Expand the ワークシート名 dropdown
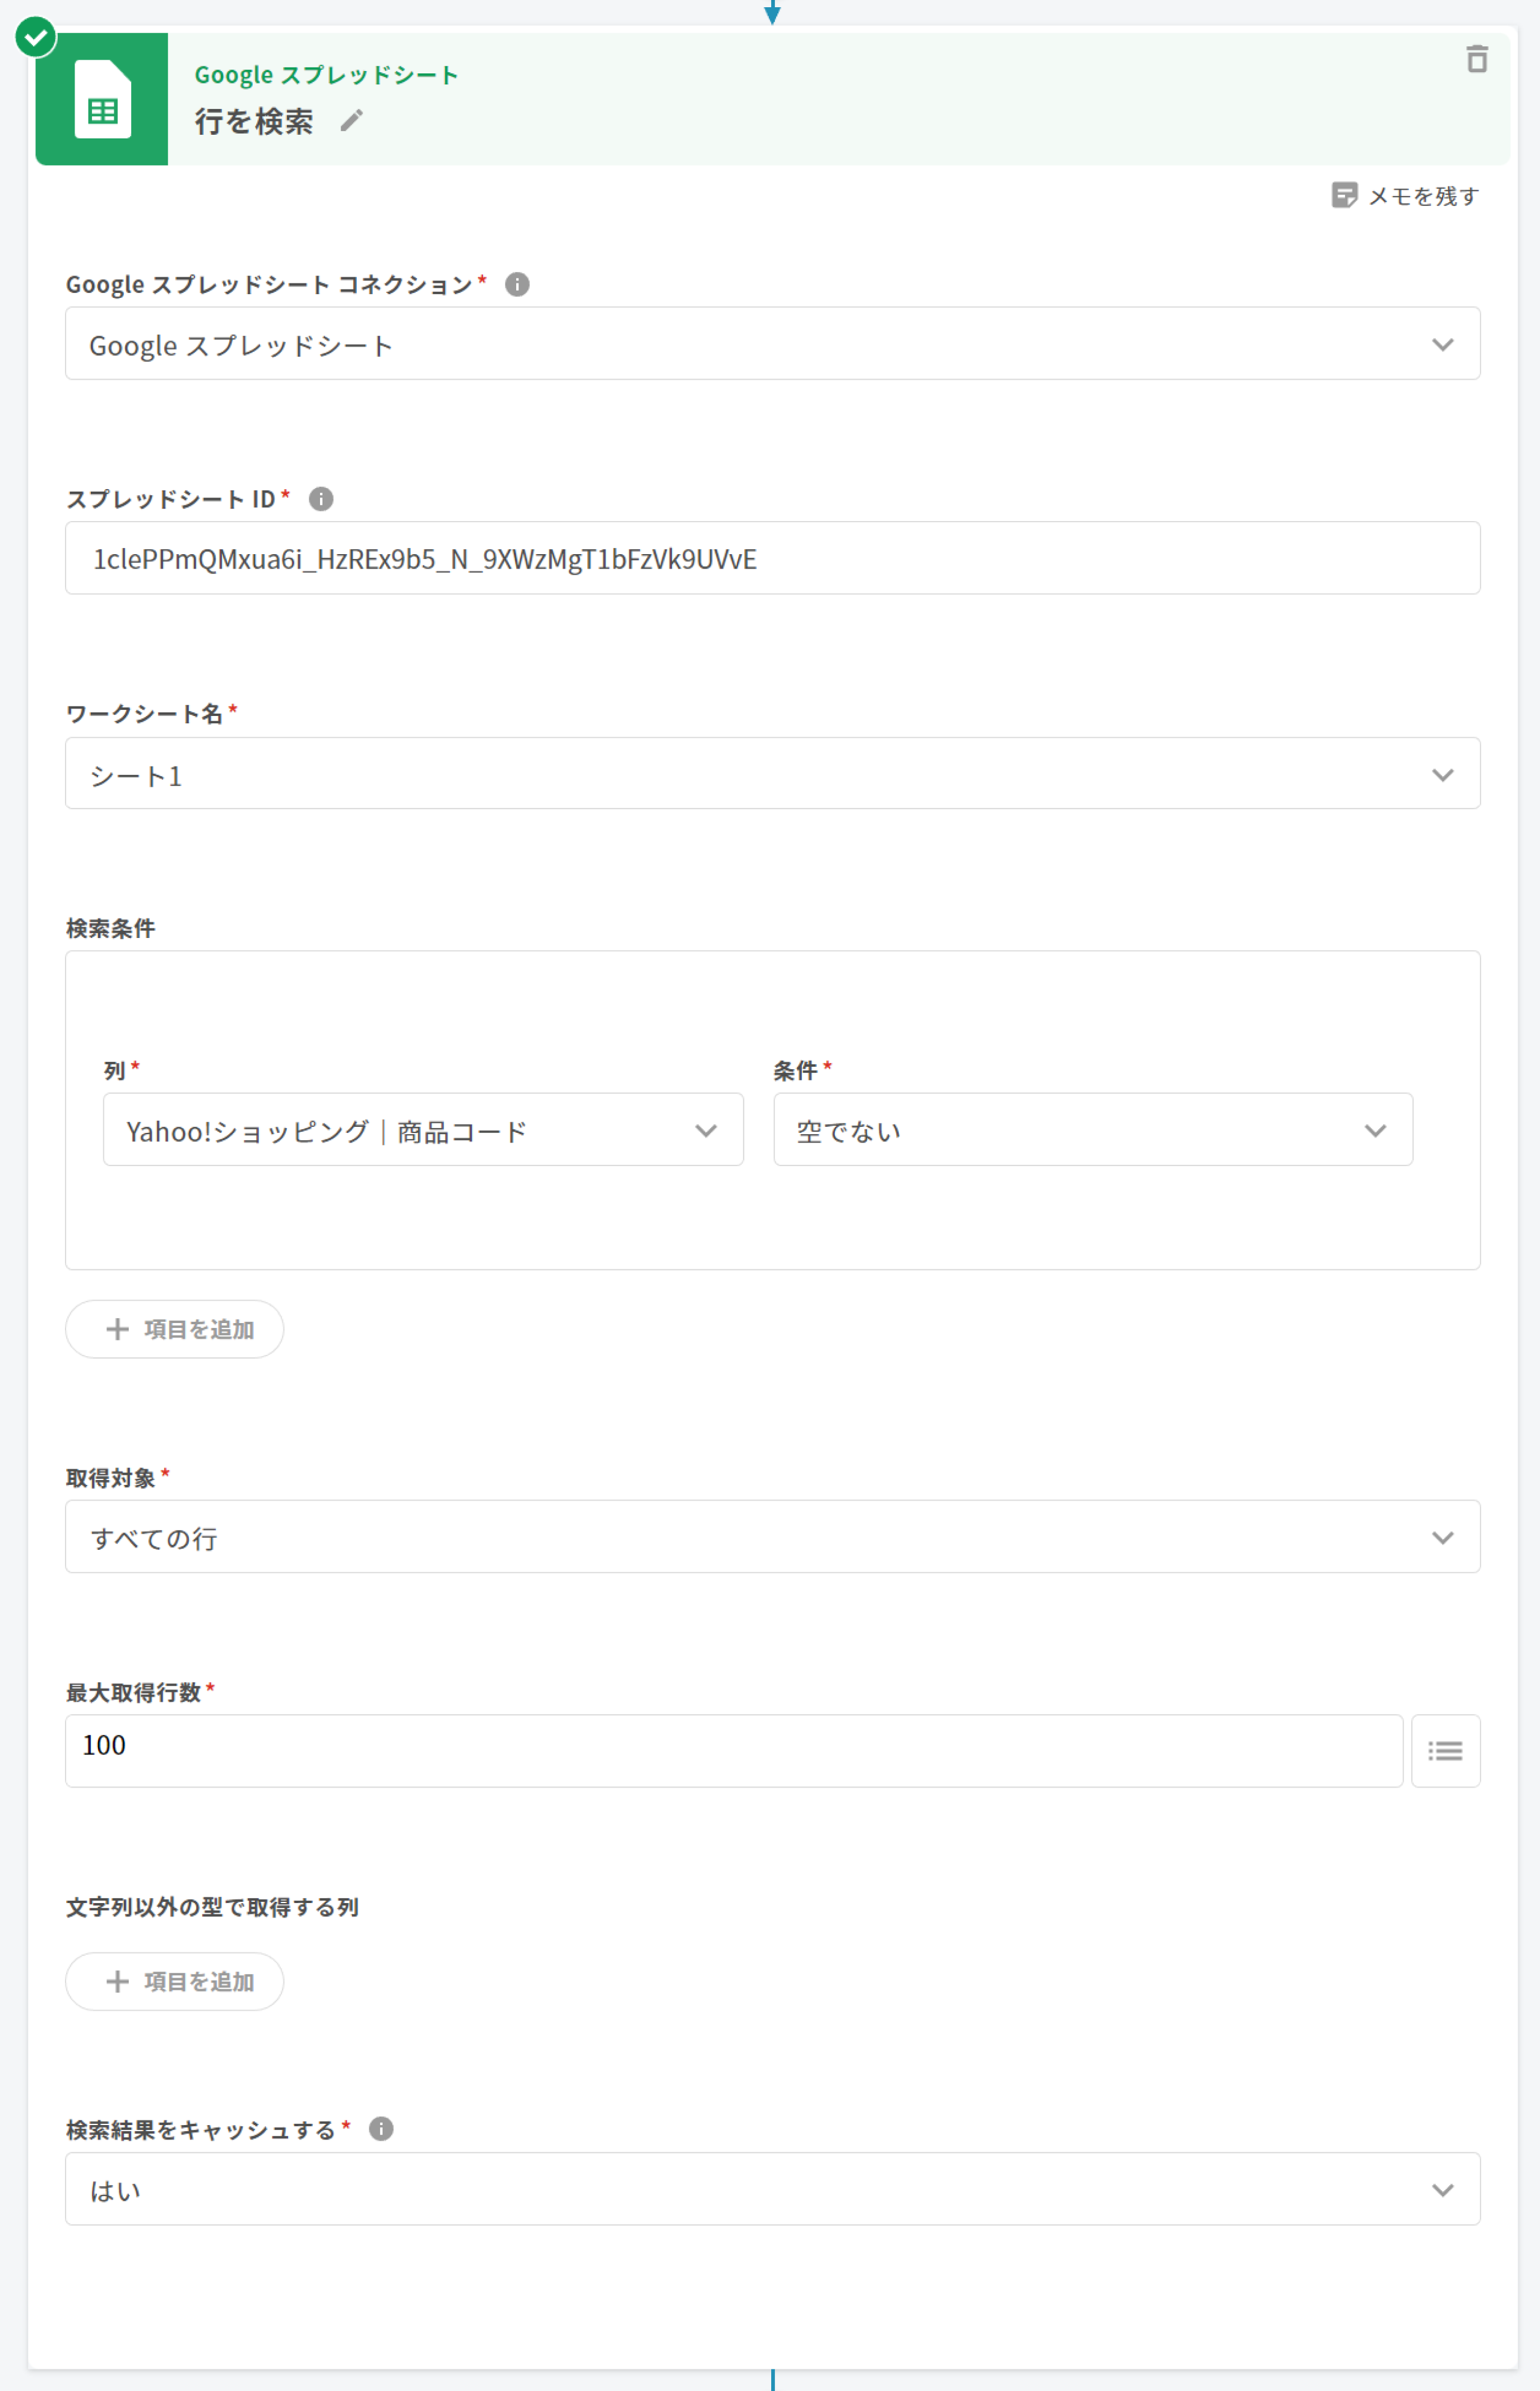 point(771,774)
